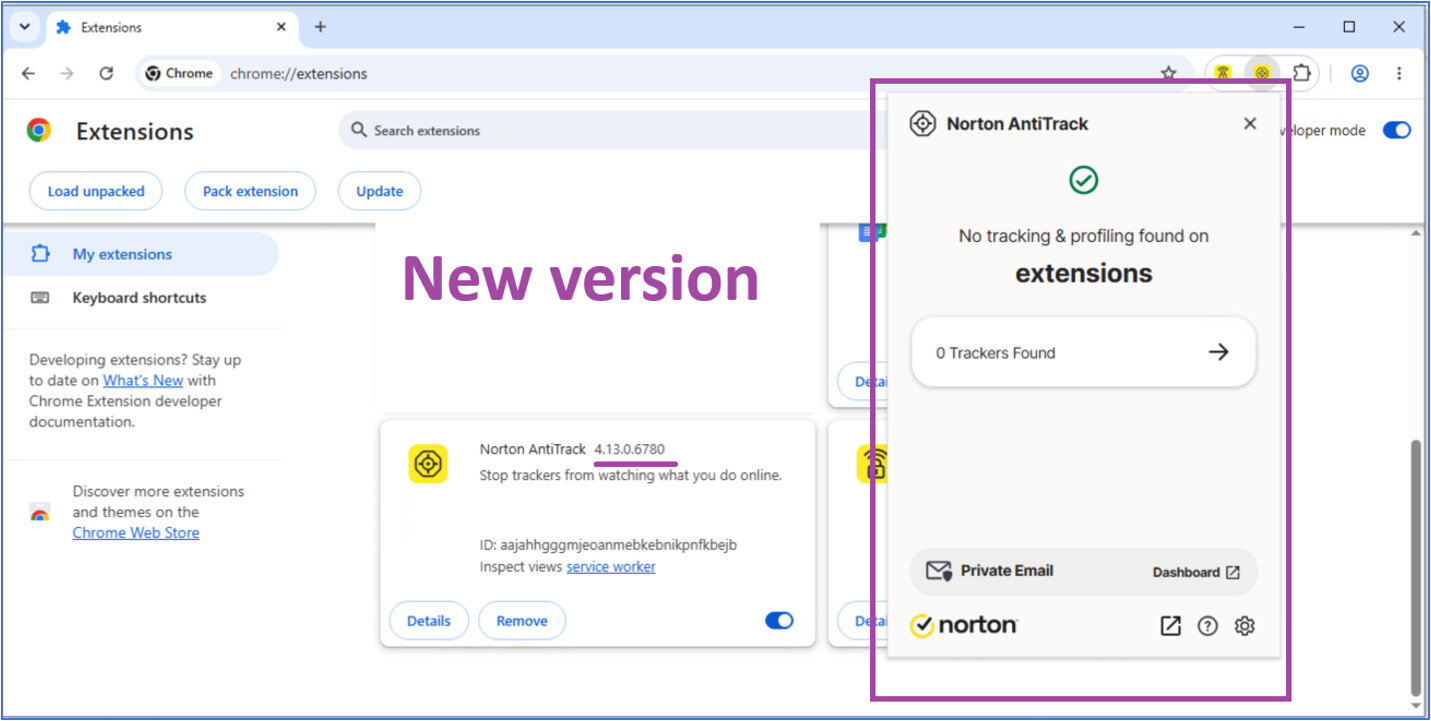Open Private Email in the popup
This screenshot has height=721, width=1431.
click(x=1007, y=571)
